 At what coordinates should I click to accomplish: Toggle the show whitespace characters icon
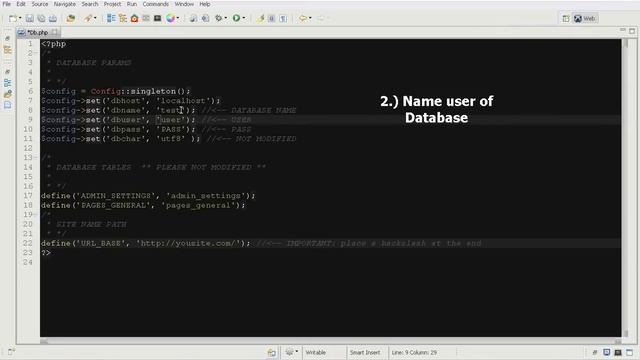[x=283, y=18]
